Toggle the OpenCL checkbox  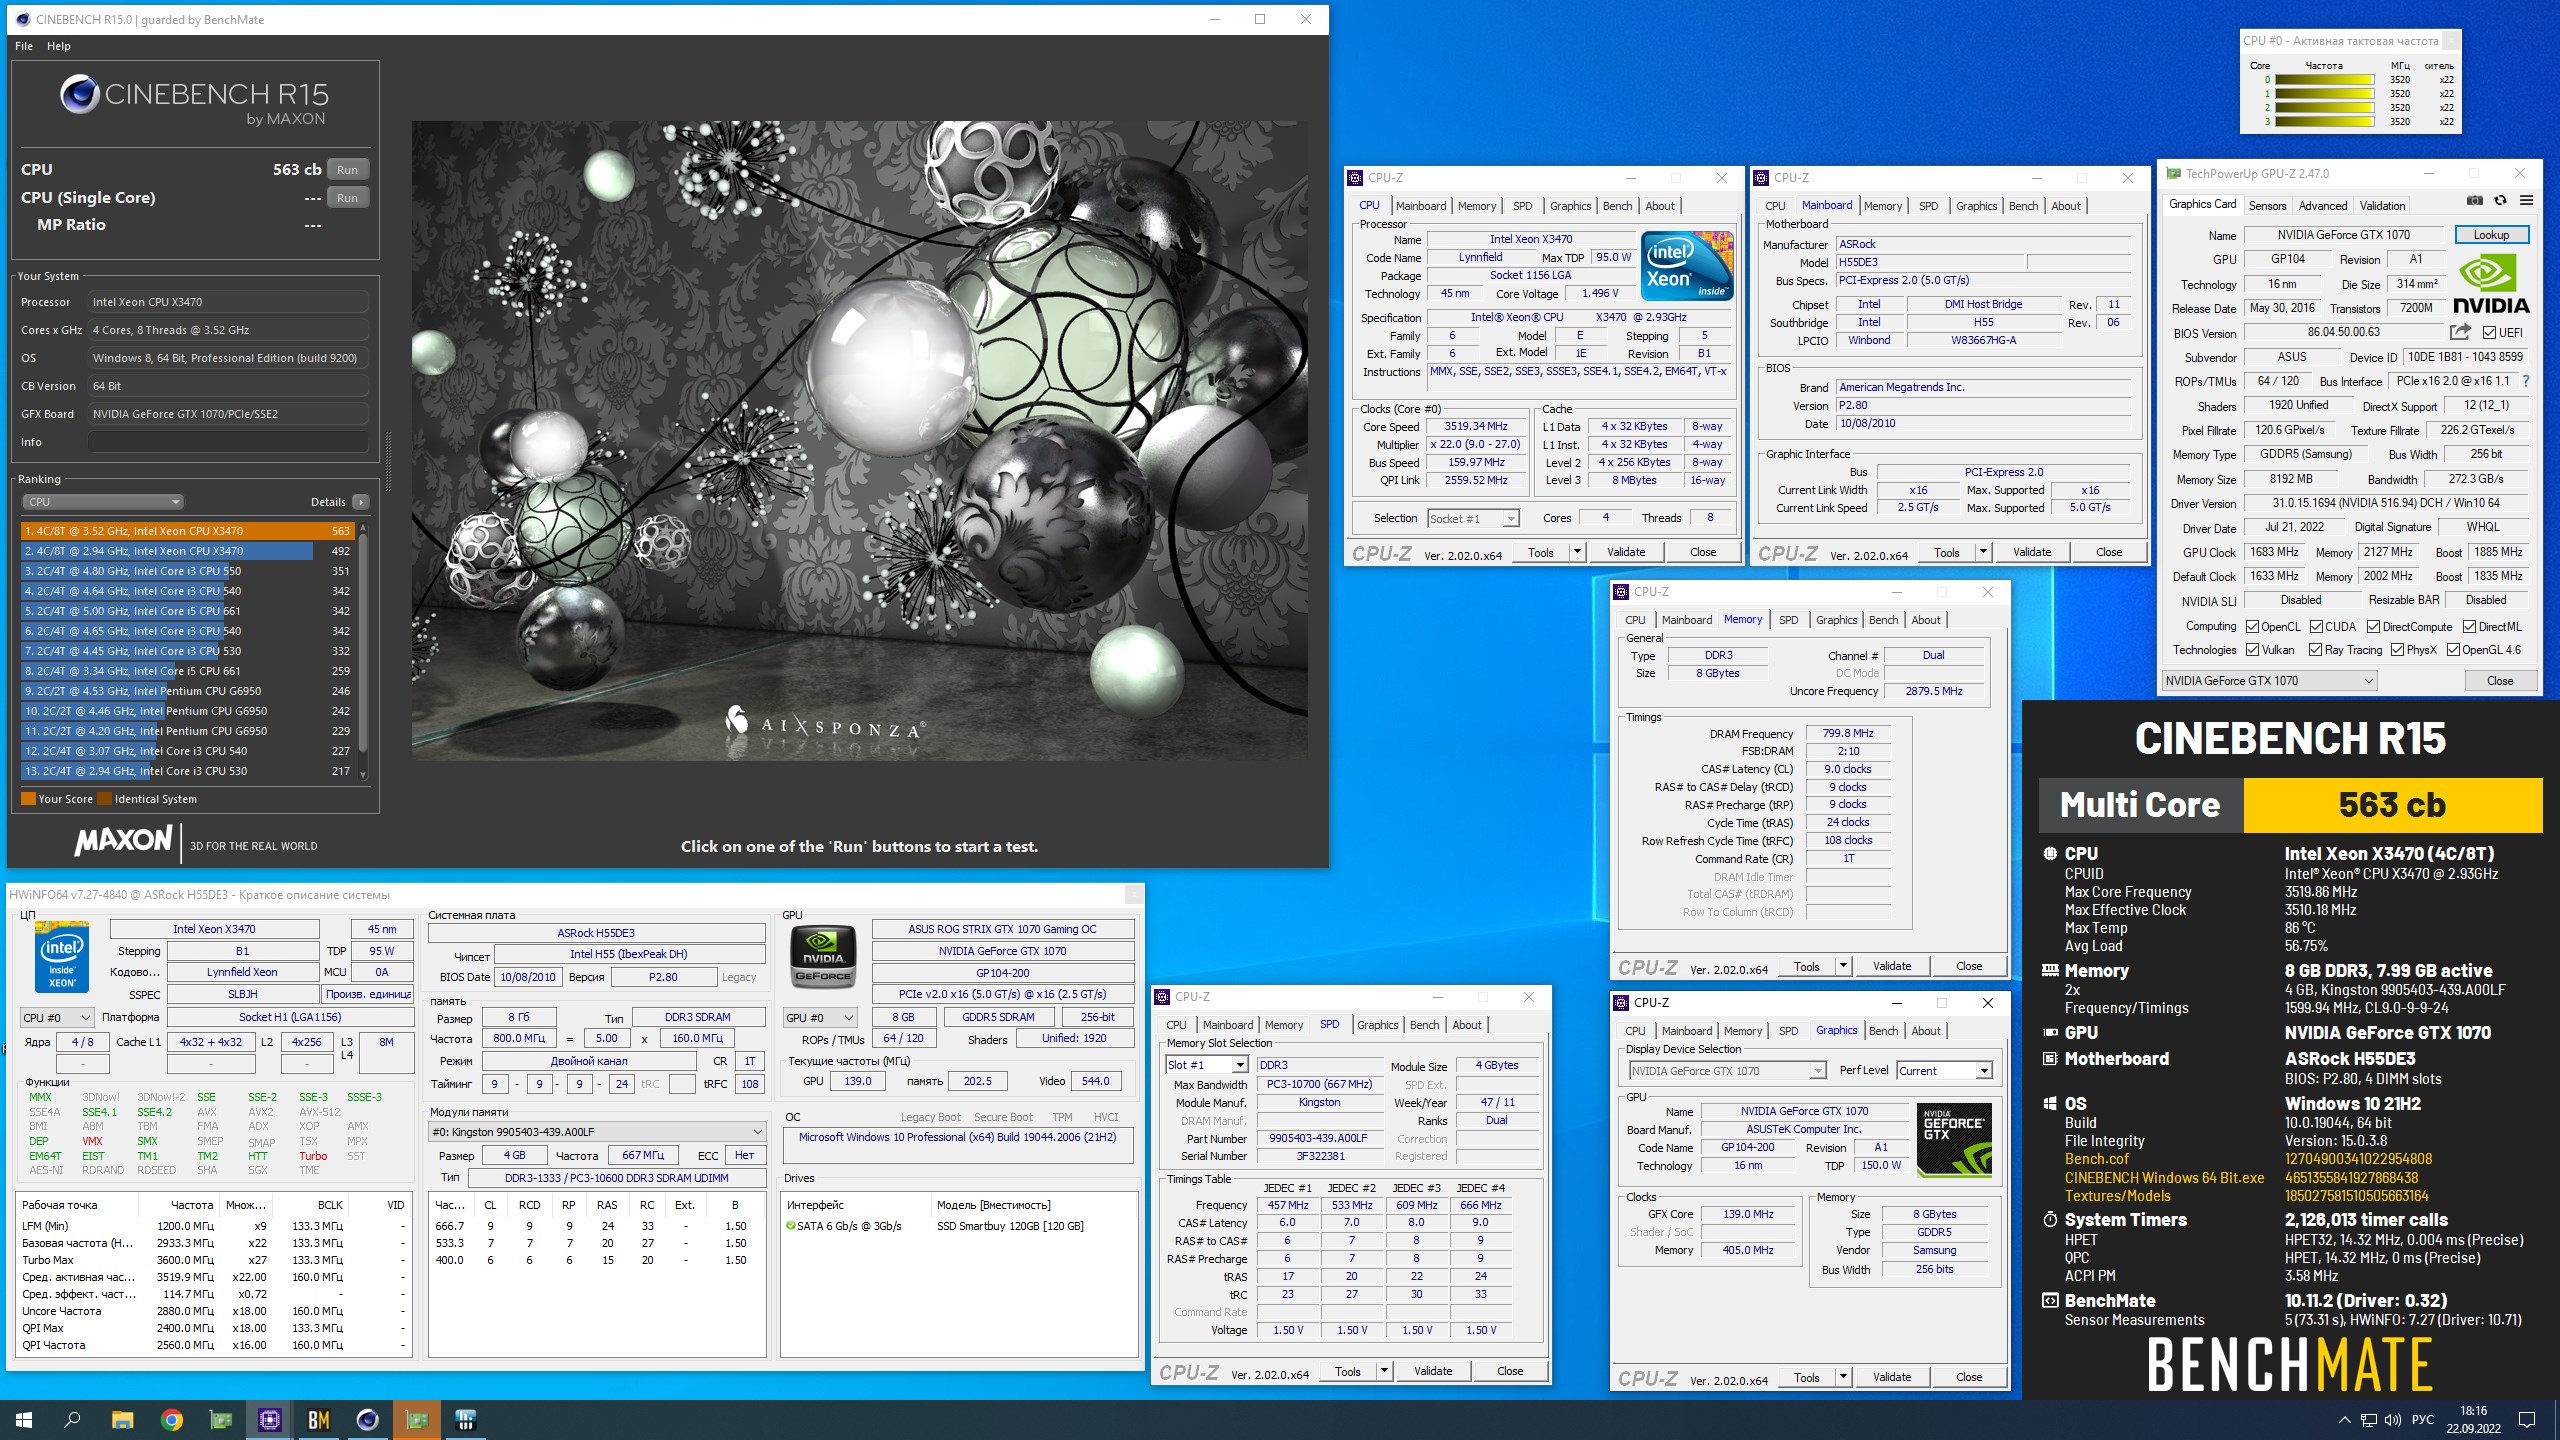[x=2252, y=627]
